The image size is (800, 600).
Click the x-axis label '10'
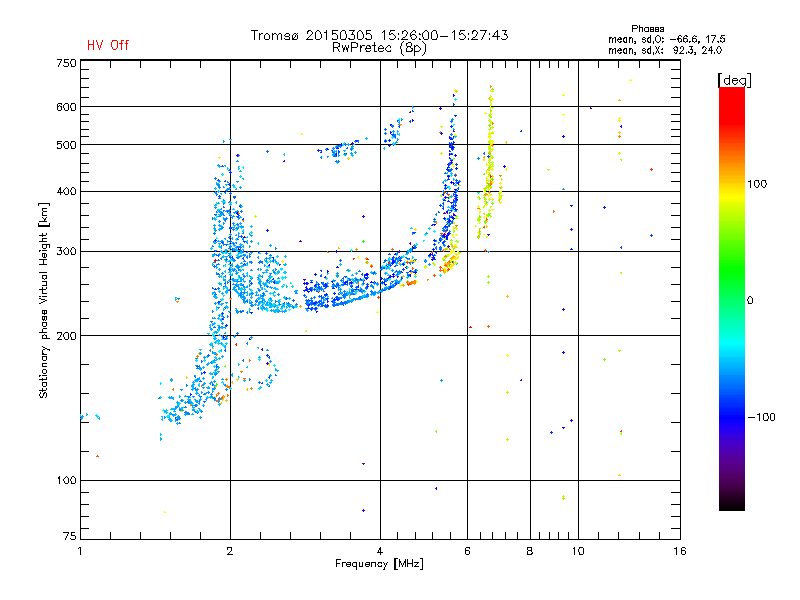click(x=578, y=551)
